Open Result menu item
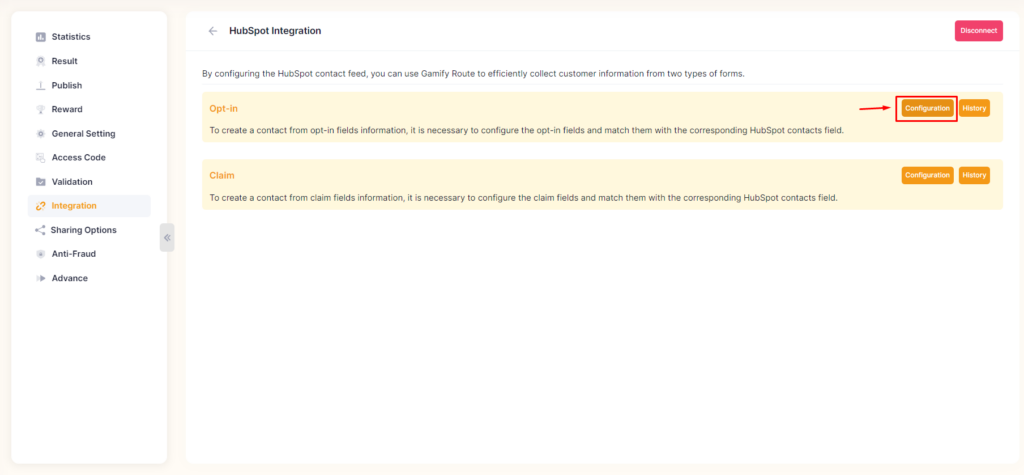Image resolution: width=1024 pixels, height=475 pixels. click(89, 61)
